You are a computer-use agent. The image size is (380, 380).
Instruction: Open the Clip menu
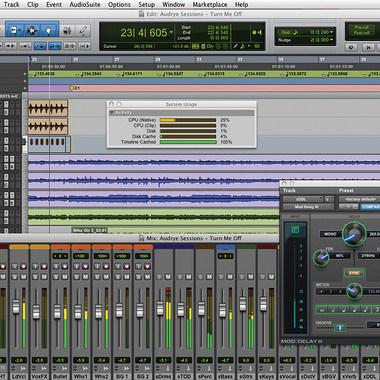click(x=33, y=5)
